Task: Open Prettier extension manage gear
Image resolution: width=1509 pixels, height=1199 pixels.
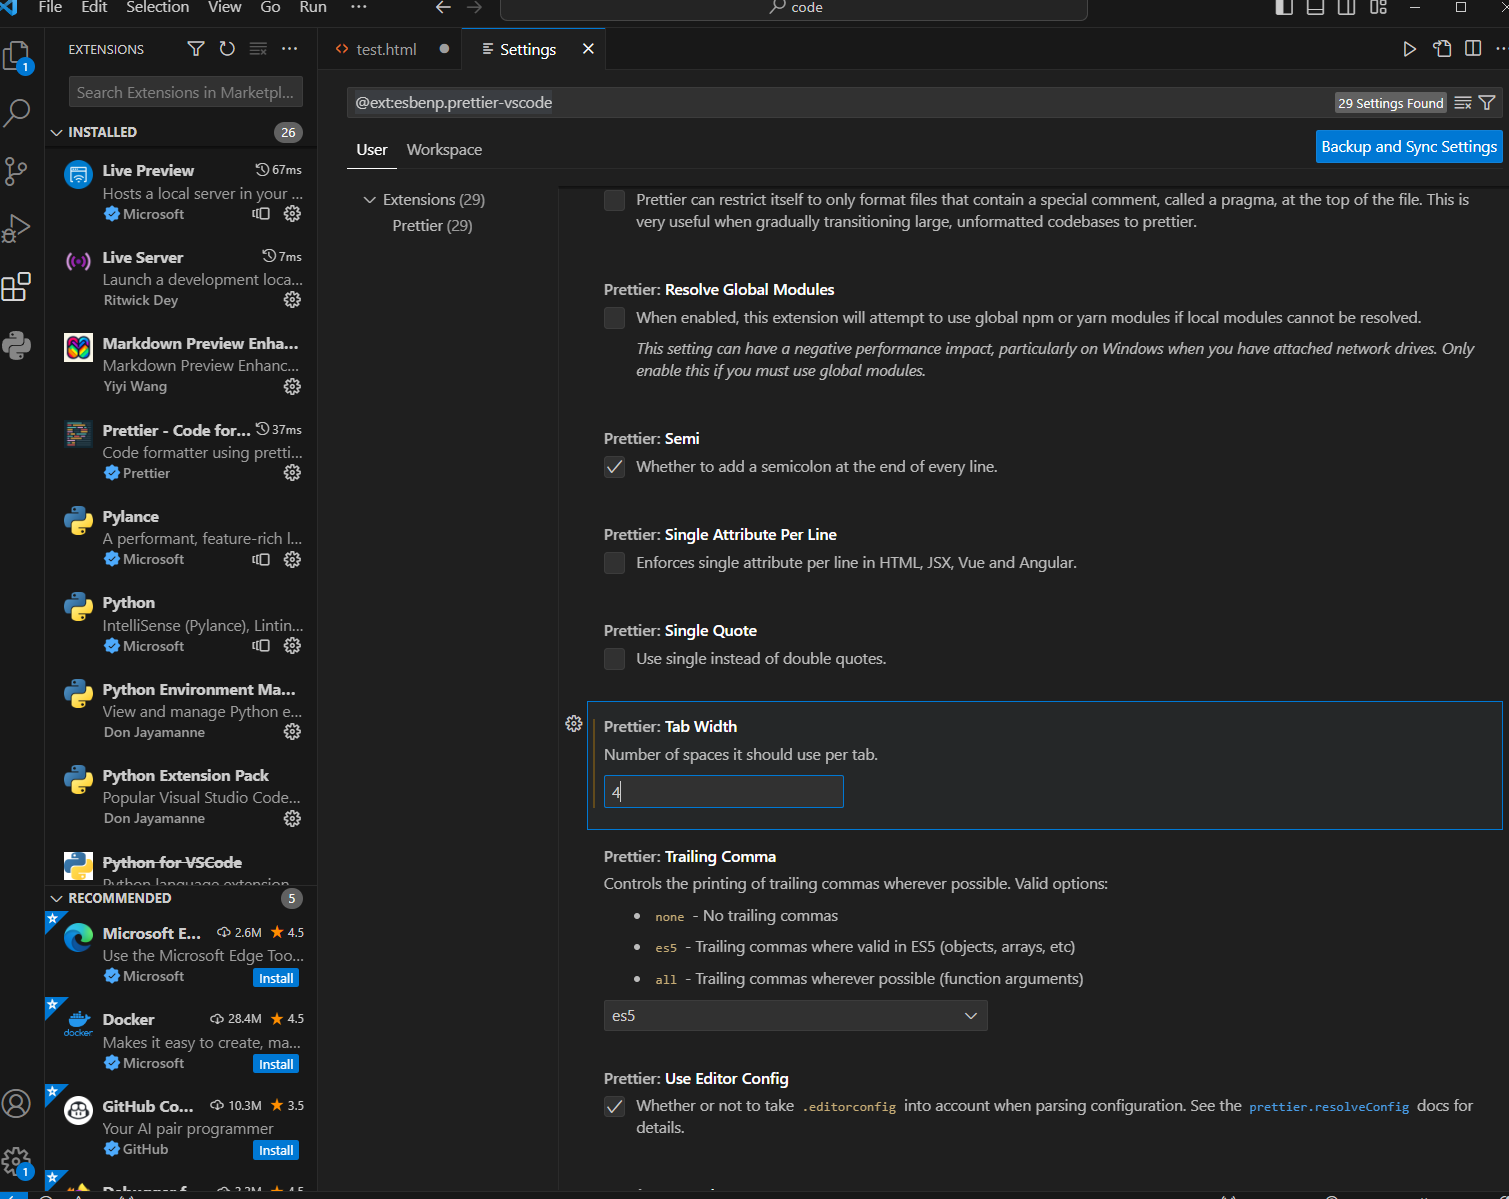Action: (x=292, y=472)
